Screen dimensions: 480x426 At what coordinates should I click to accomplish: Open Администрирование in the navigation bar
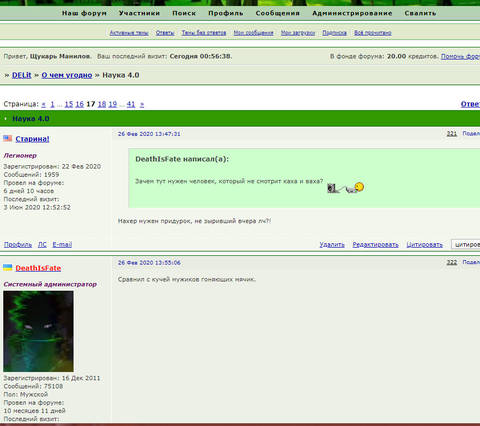tap(352, 13)
